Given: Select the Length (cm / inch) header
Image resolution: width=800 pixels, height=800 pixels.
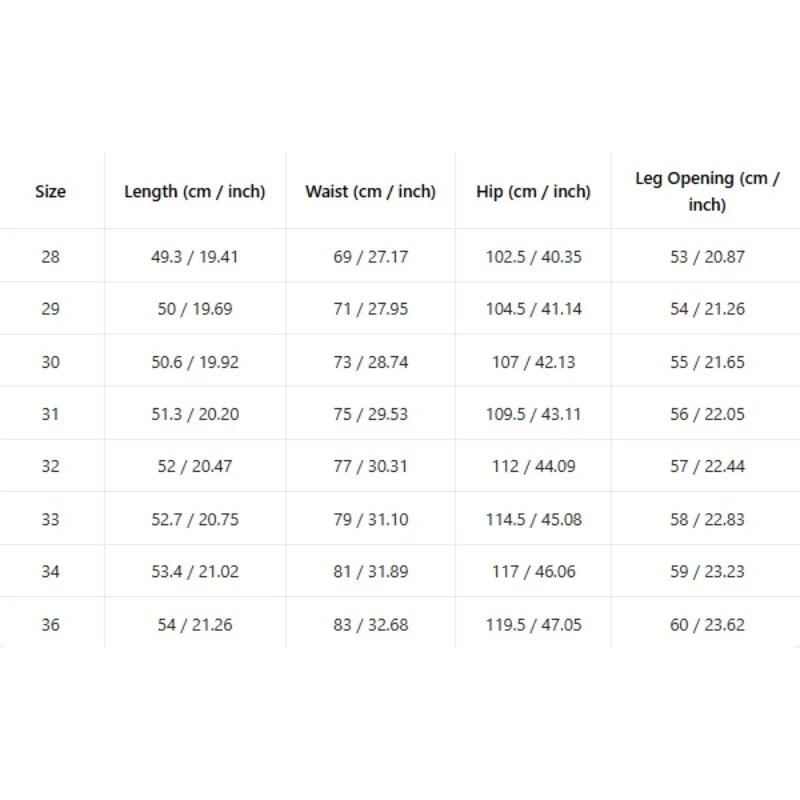Looking at the screenshot, I should point(195,191).
